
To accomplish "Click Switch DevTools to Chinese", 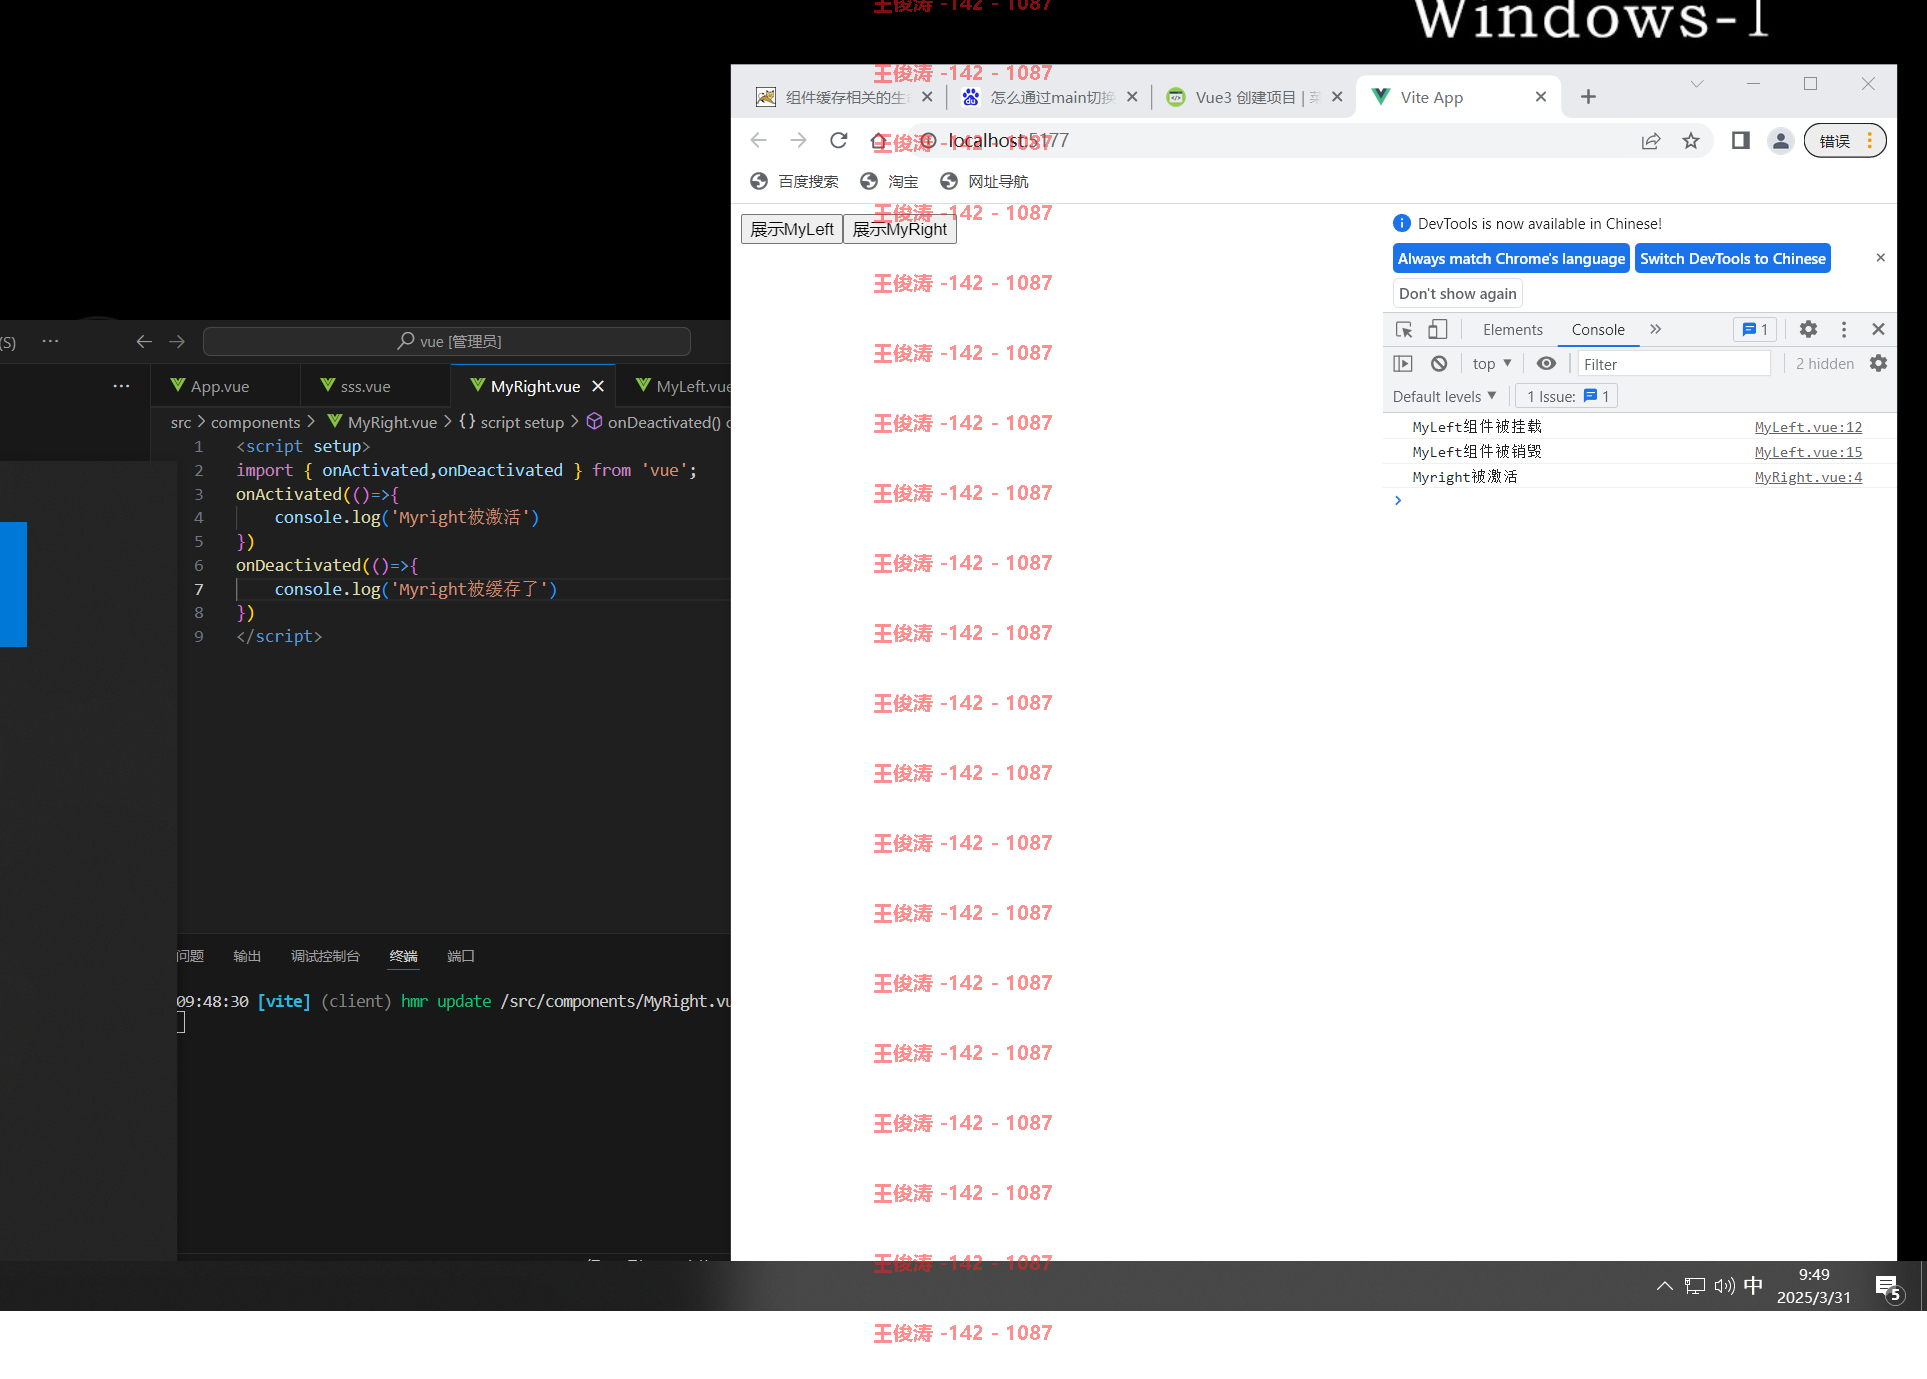I will [1733, 258].
